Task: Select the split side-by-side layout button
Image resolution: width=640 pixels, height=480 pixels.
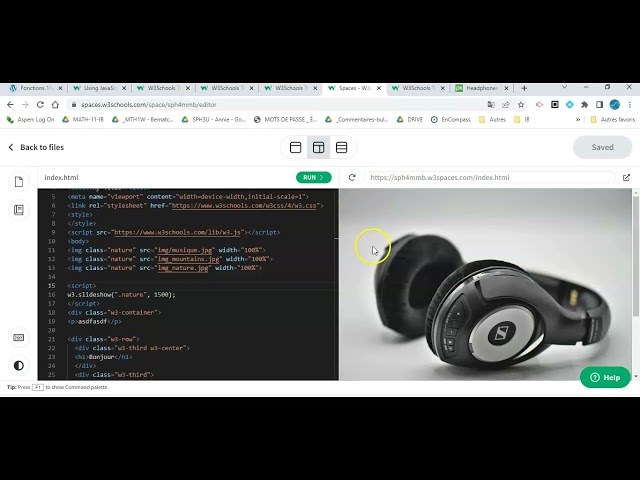Action: (x=318, y=147)
